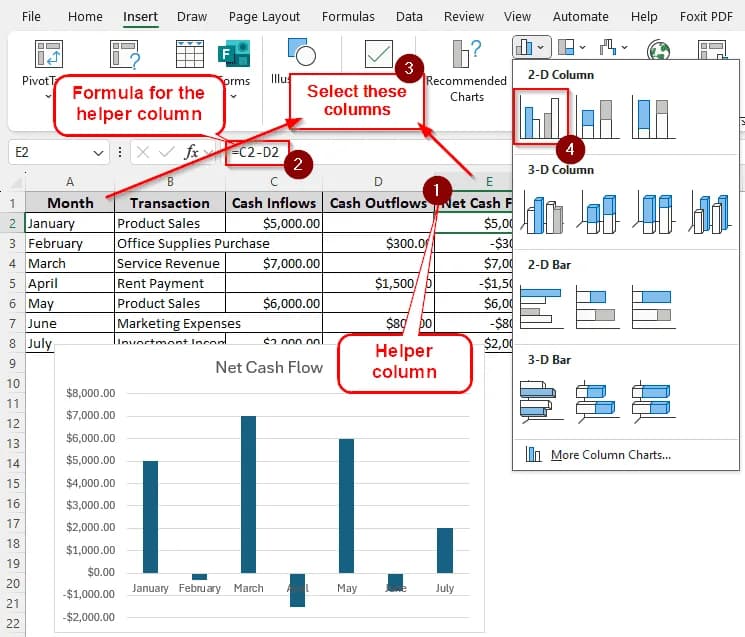
Task: Open the Data tab
Action: point(409,17)
